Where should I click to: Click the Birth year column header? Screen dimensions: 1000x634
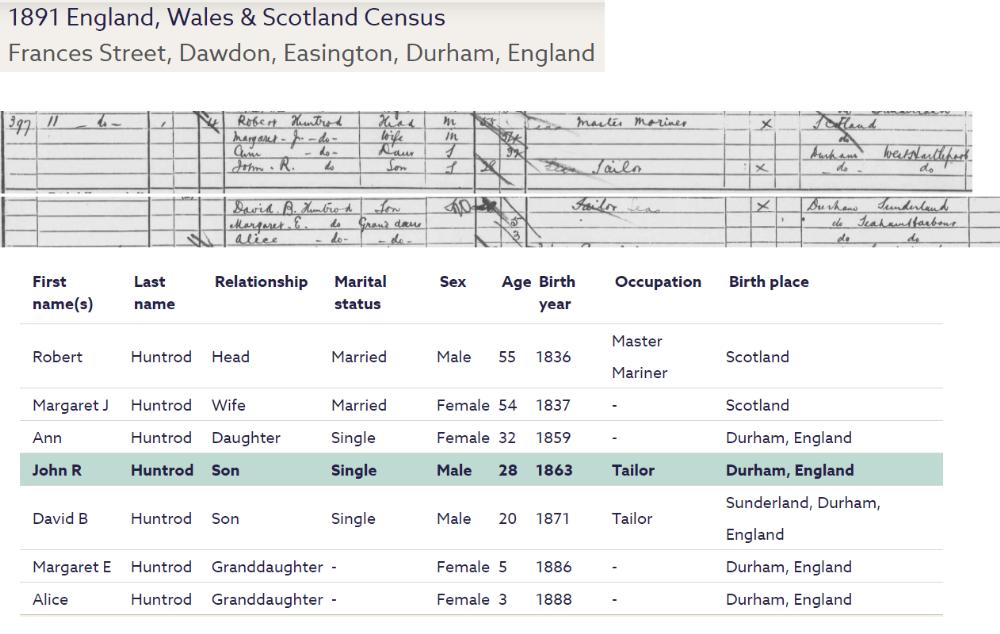[x=556, y=292]
